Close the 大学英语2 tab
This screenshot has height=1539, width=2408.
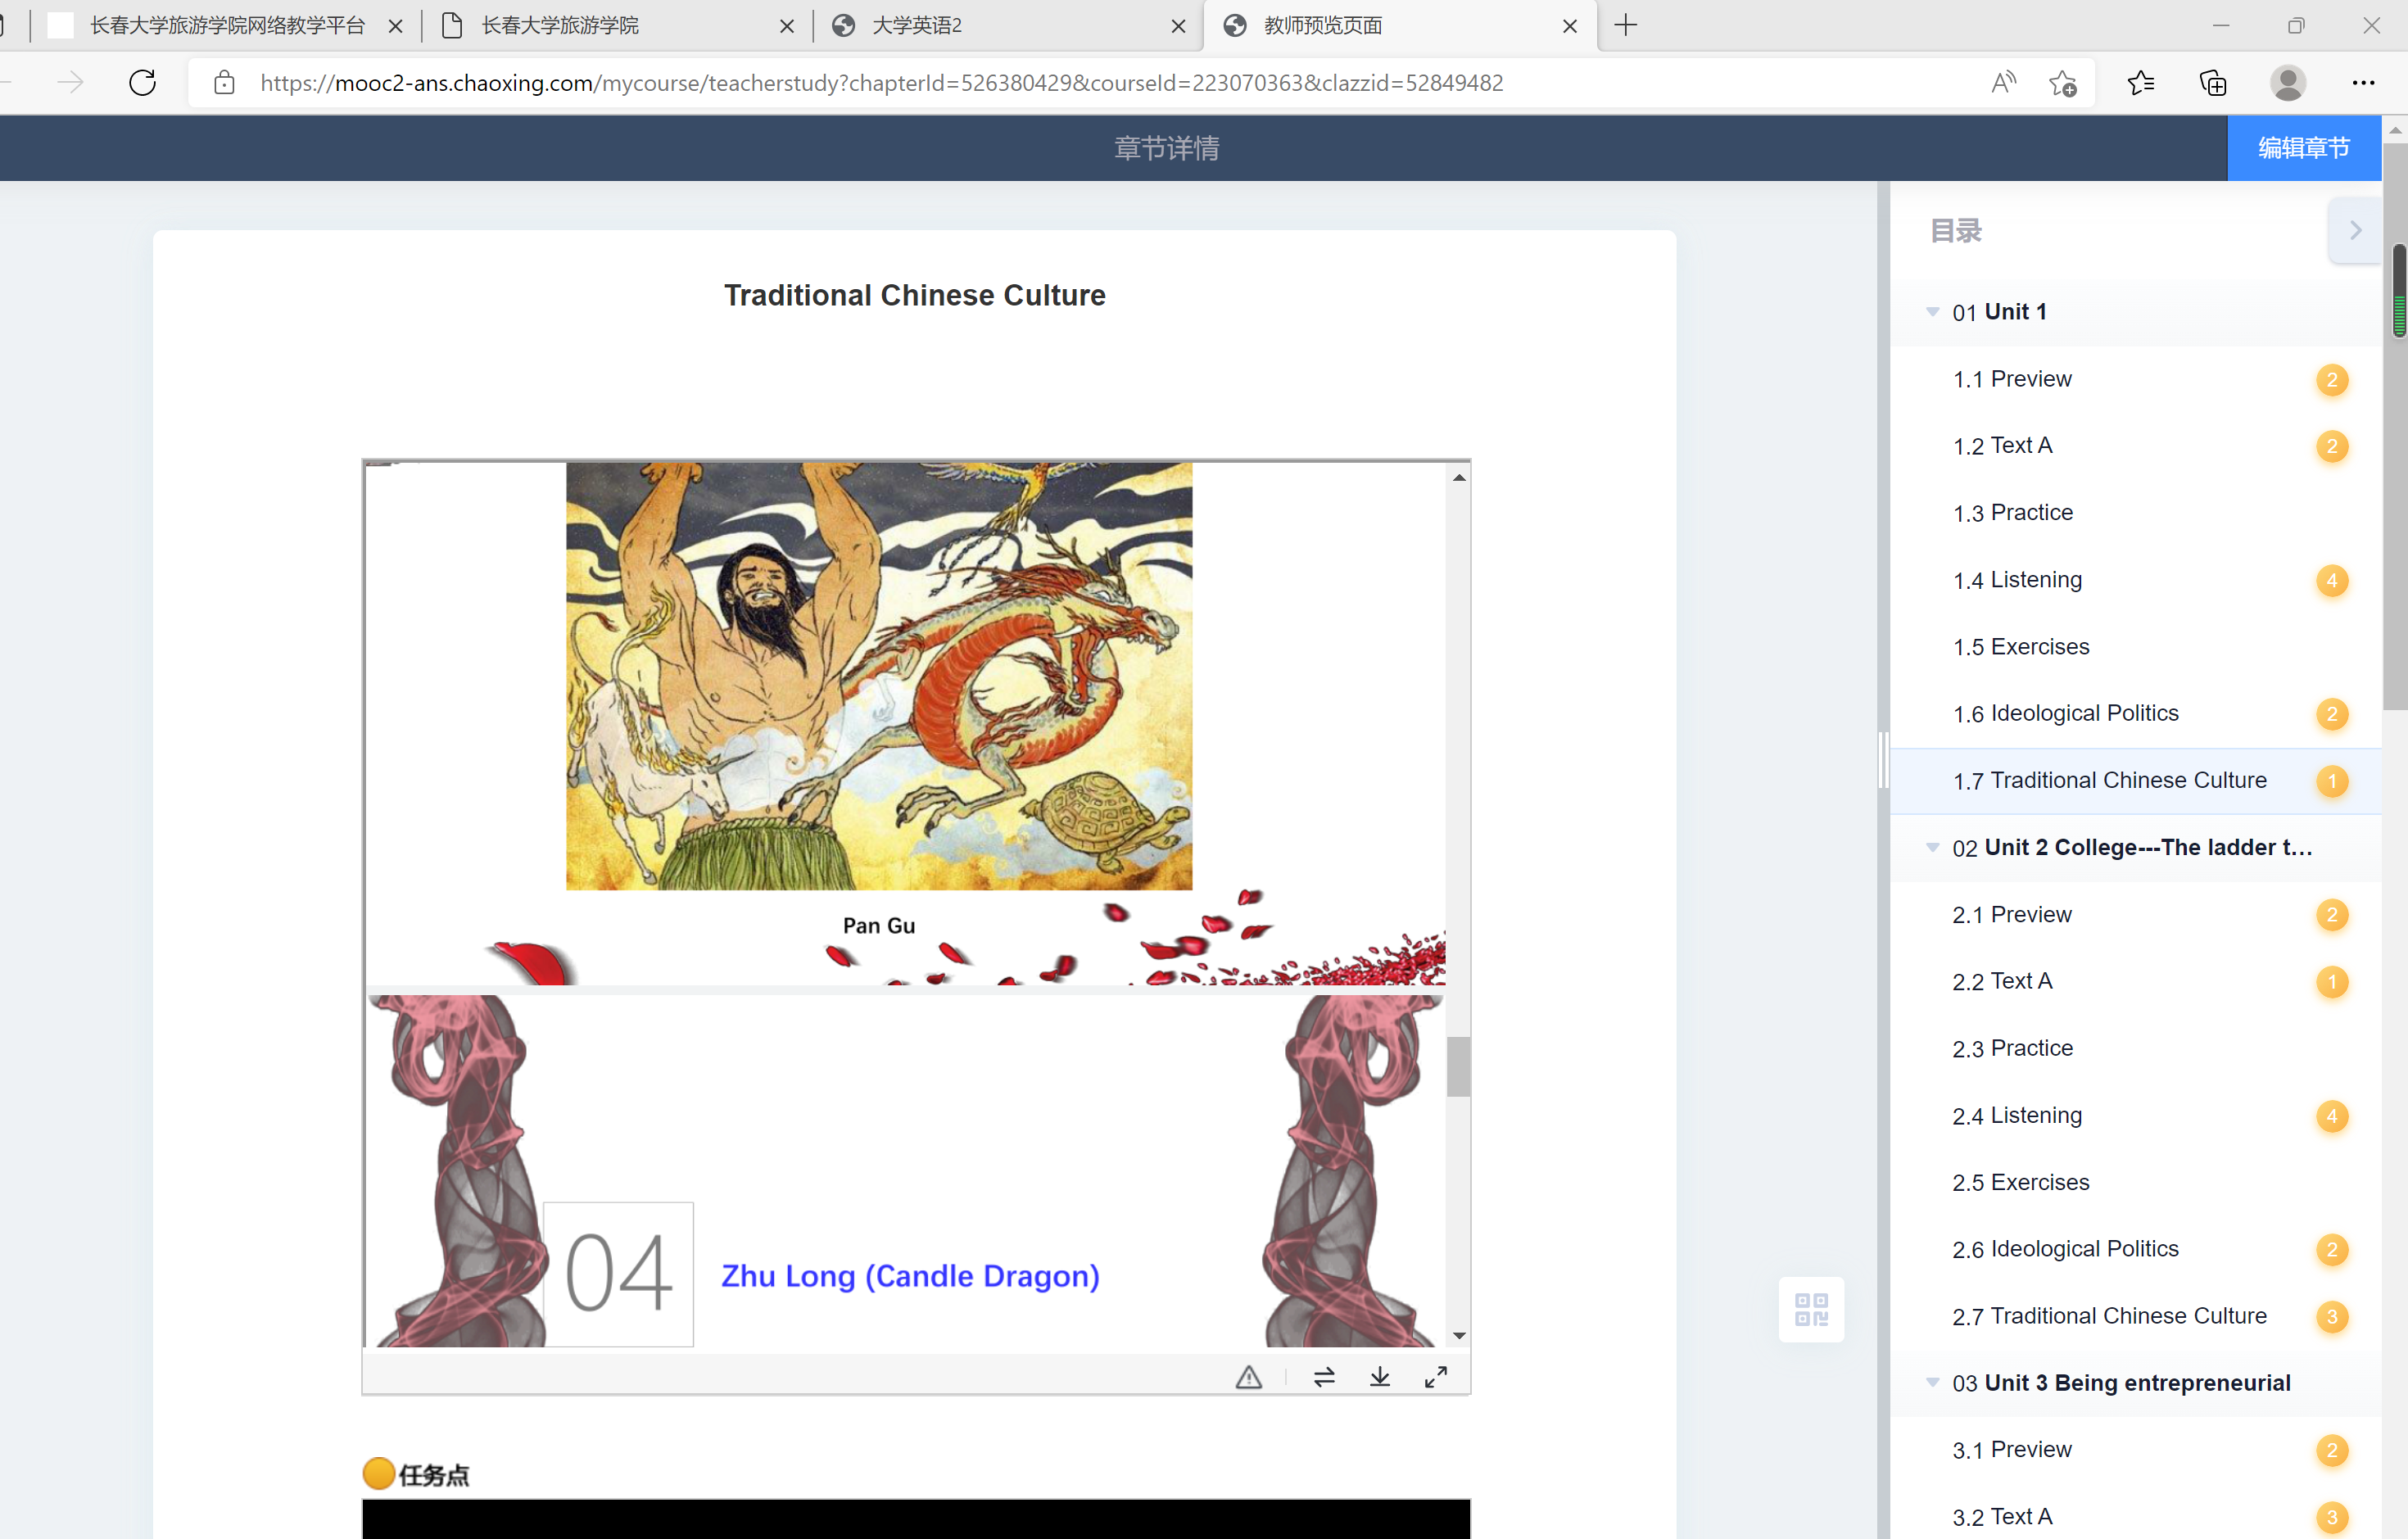1178,26
